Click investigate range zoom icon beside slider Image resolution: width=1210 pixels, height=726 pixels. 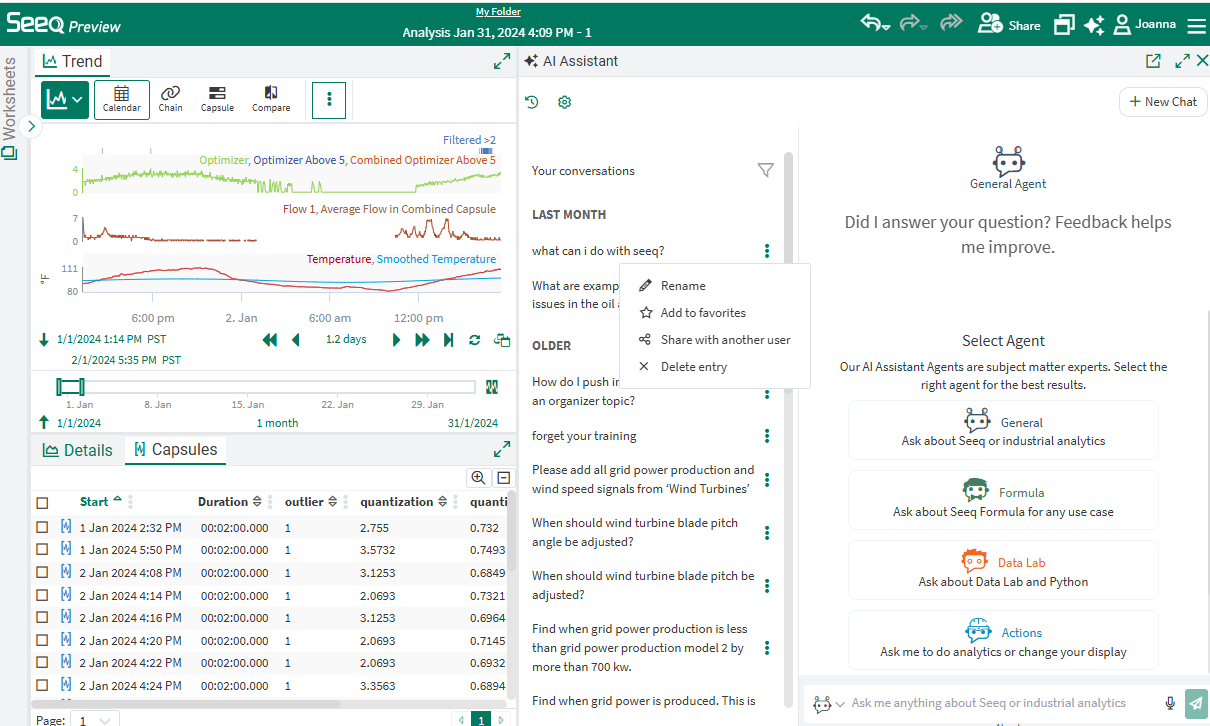point(492,386)
